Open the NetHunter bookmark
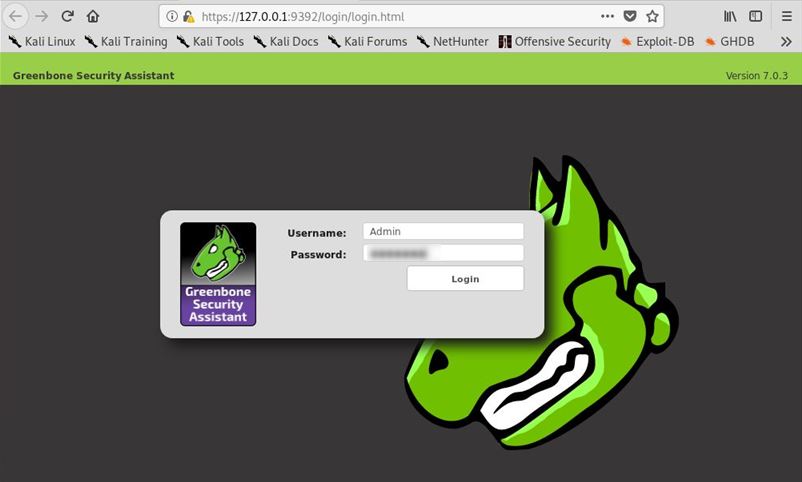The image size is (802, 482). (x=453, y=41)
